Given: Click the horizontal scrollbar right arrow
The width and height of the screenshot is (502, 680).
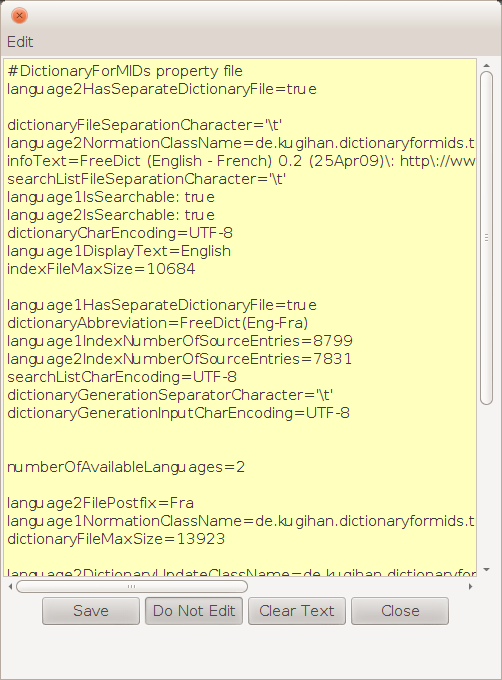Looking at the screenshot, I should [x=471, y=587].
